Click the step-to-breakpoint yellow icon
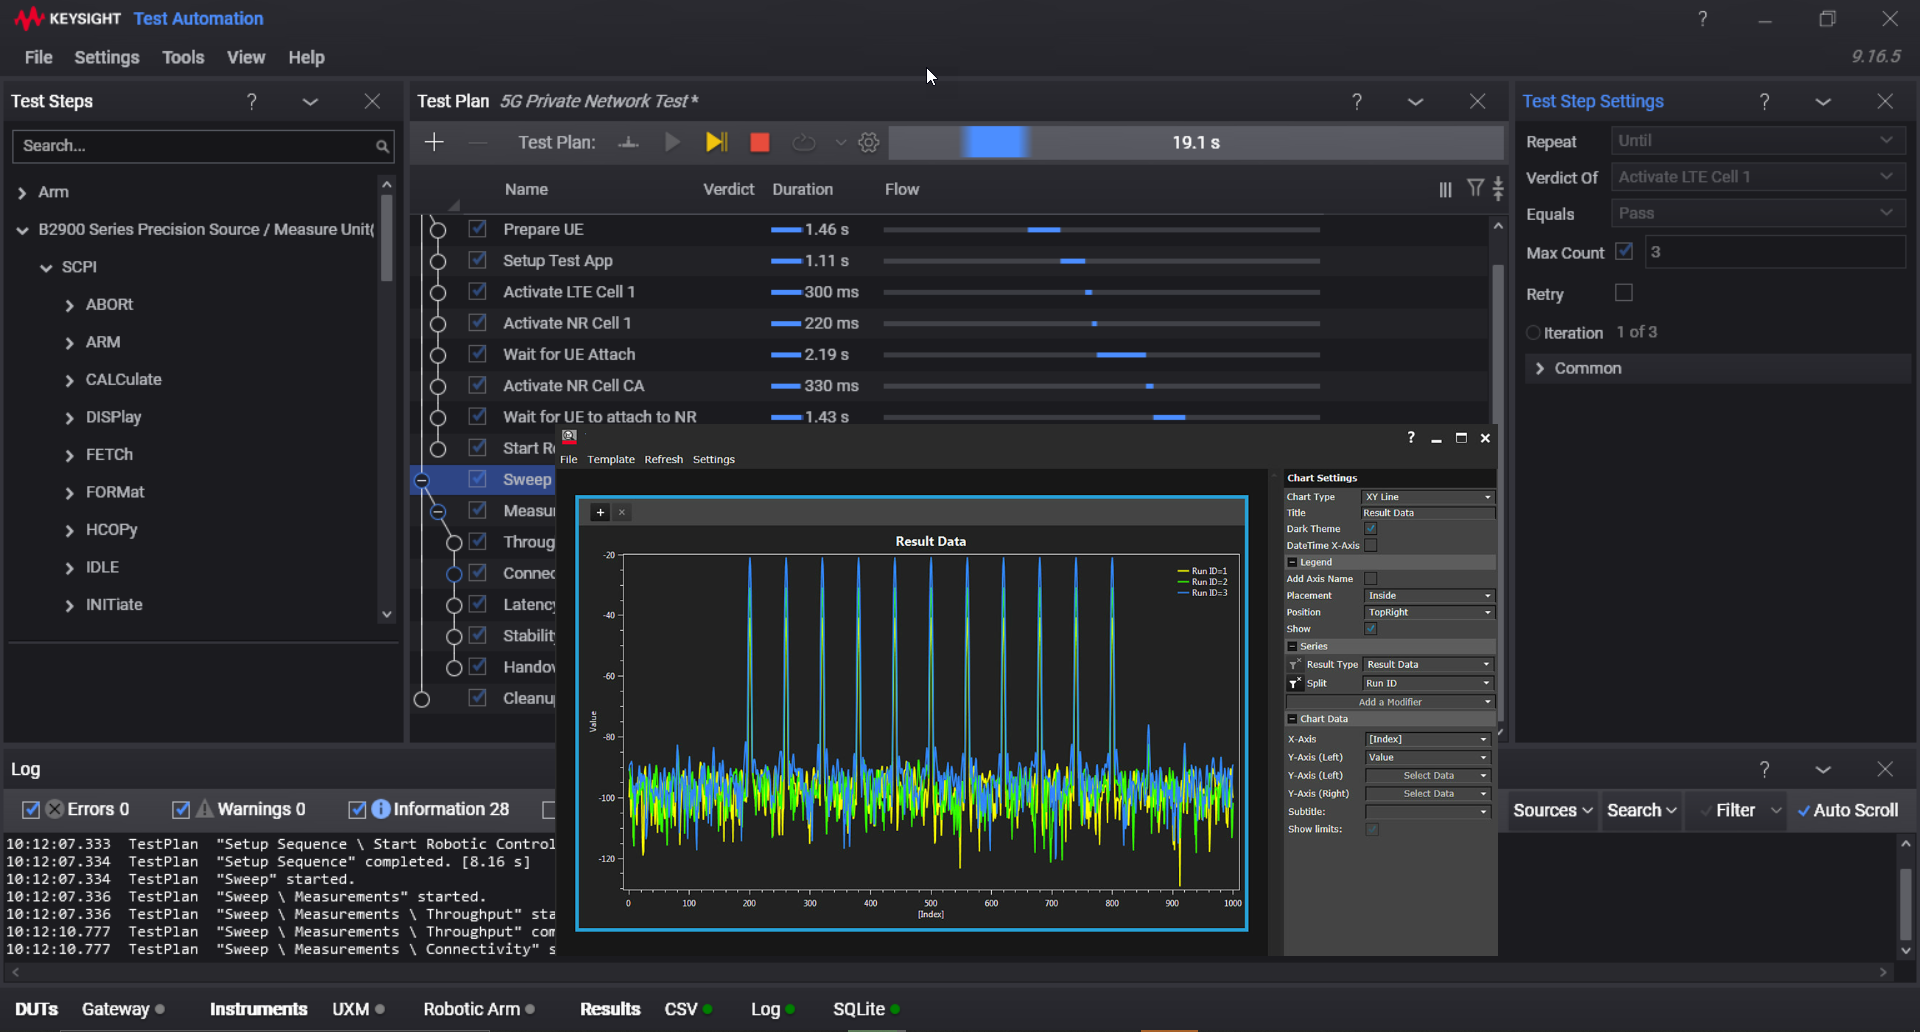This screenshot has width=1920, height=1032. (716, 142)
